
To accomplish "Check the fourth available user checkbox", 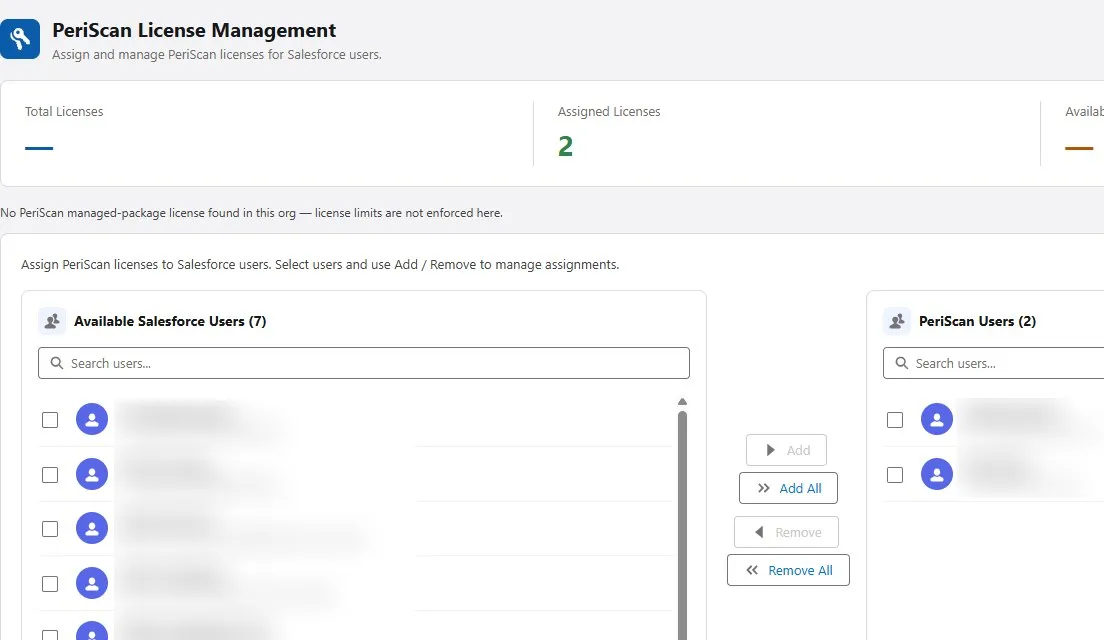I will (x=50, y=584).
